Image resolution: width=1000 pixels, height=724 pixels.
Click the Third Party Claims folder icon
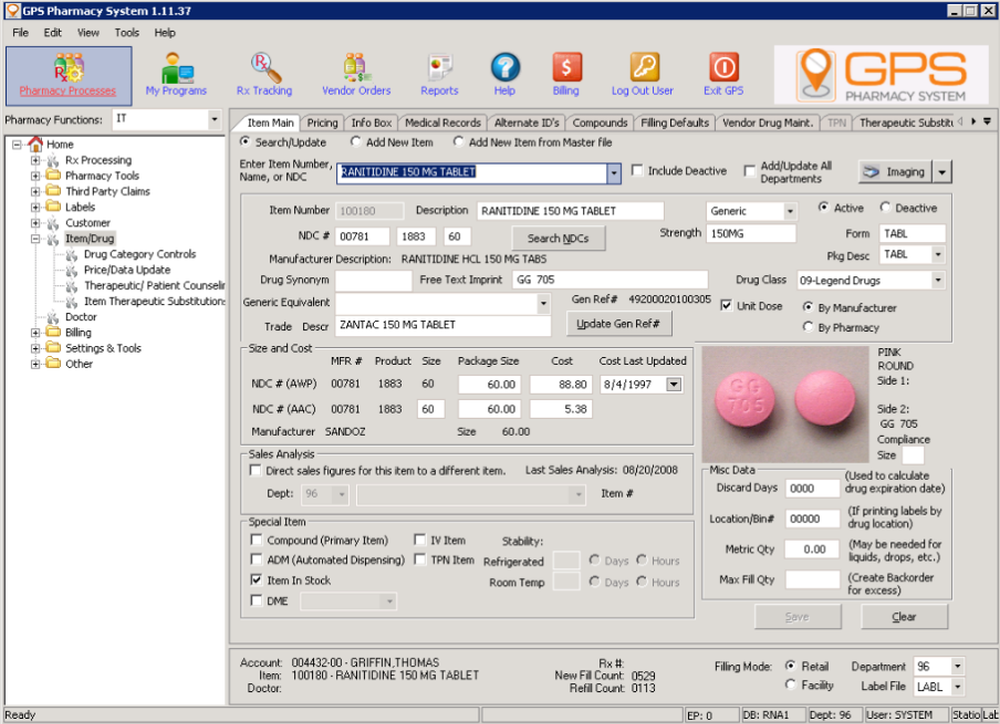pos(54,191)
